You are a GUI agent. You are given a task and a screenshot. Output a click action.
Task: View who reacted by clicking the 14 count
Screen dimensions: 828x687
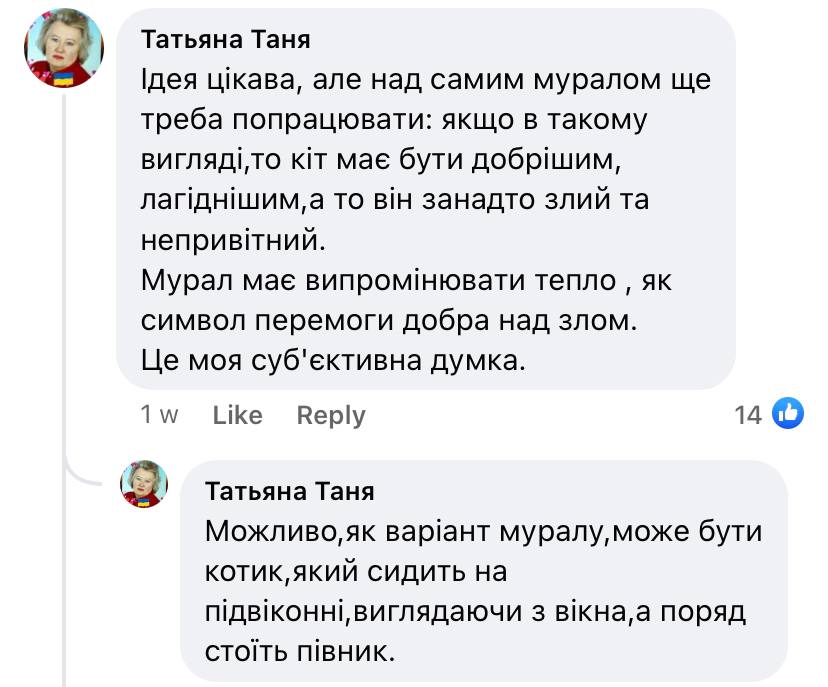tap(750, 413)
